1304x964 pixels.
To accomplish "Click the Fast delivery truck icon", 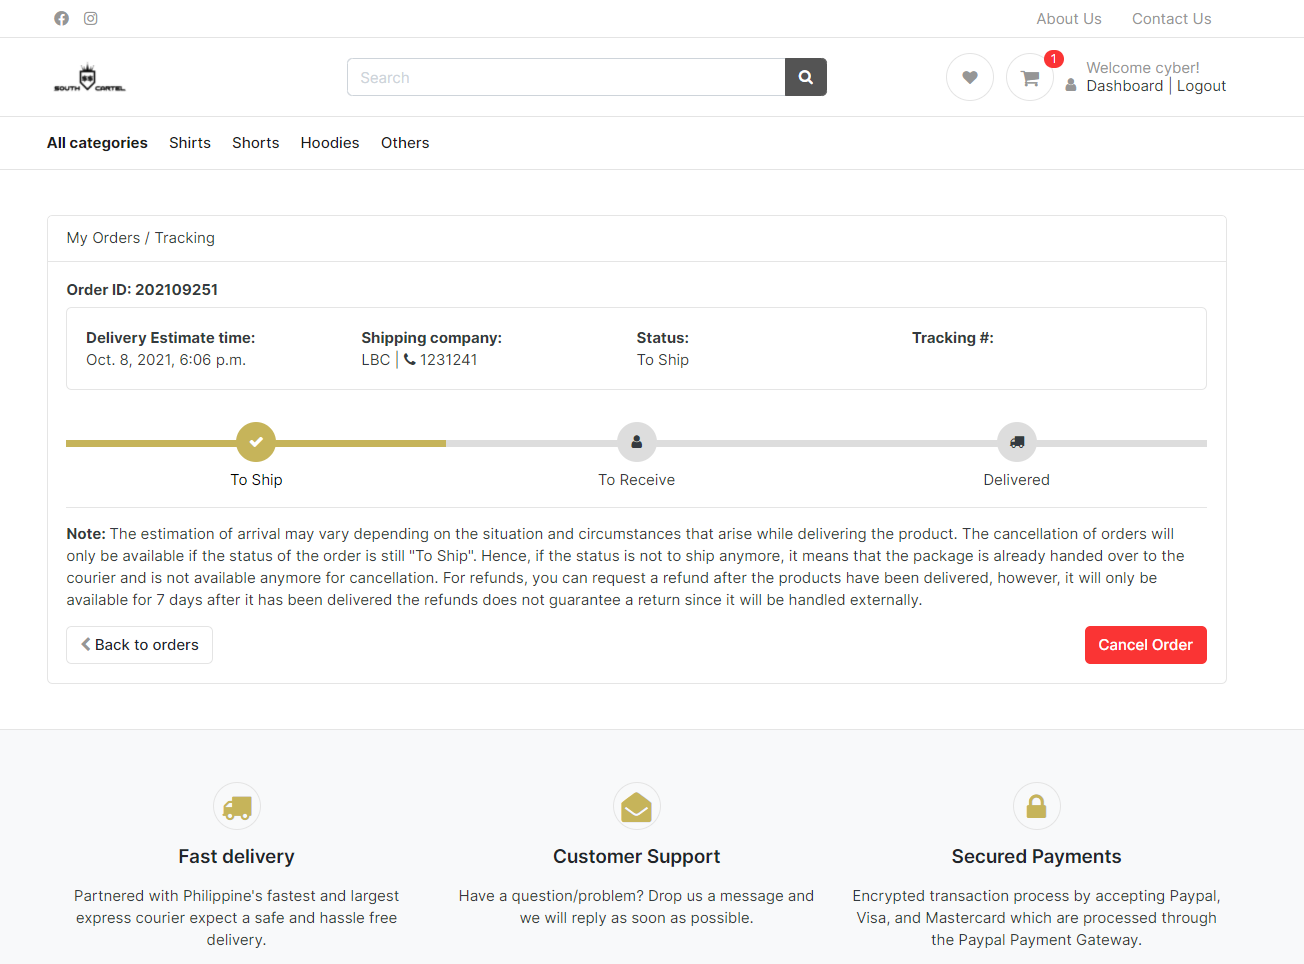I will click(x=236, y=806).
